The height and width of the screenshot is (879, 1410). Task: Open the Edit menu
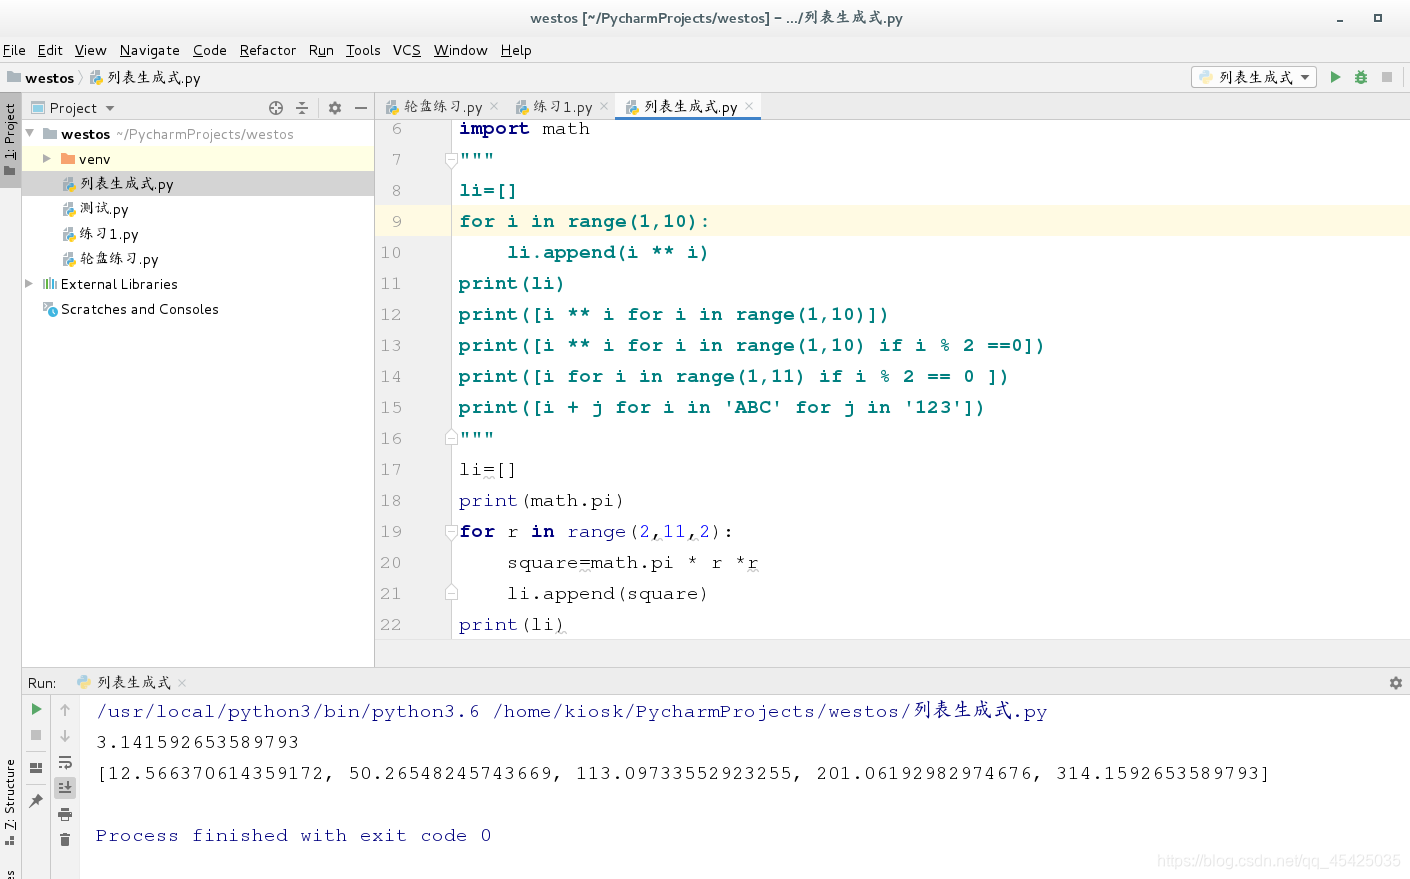tap(50, 50)
